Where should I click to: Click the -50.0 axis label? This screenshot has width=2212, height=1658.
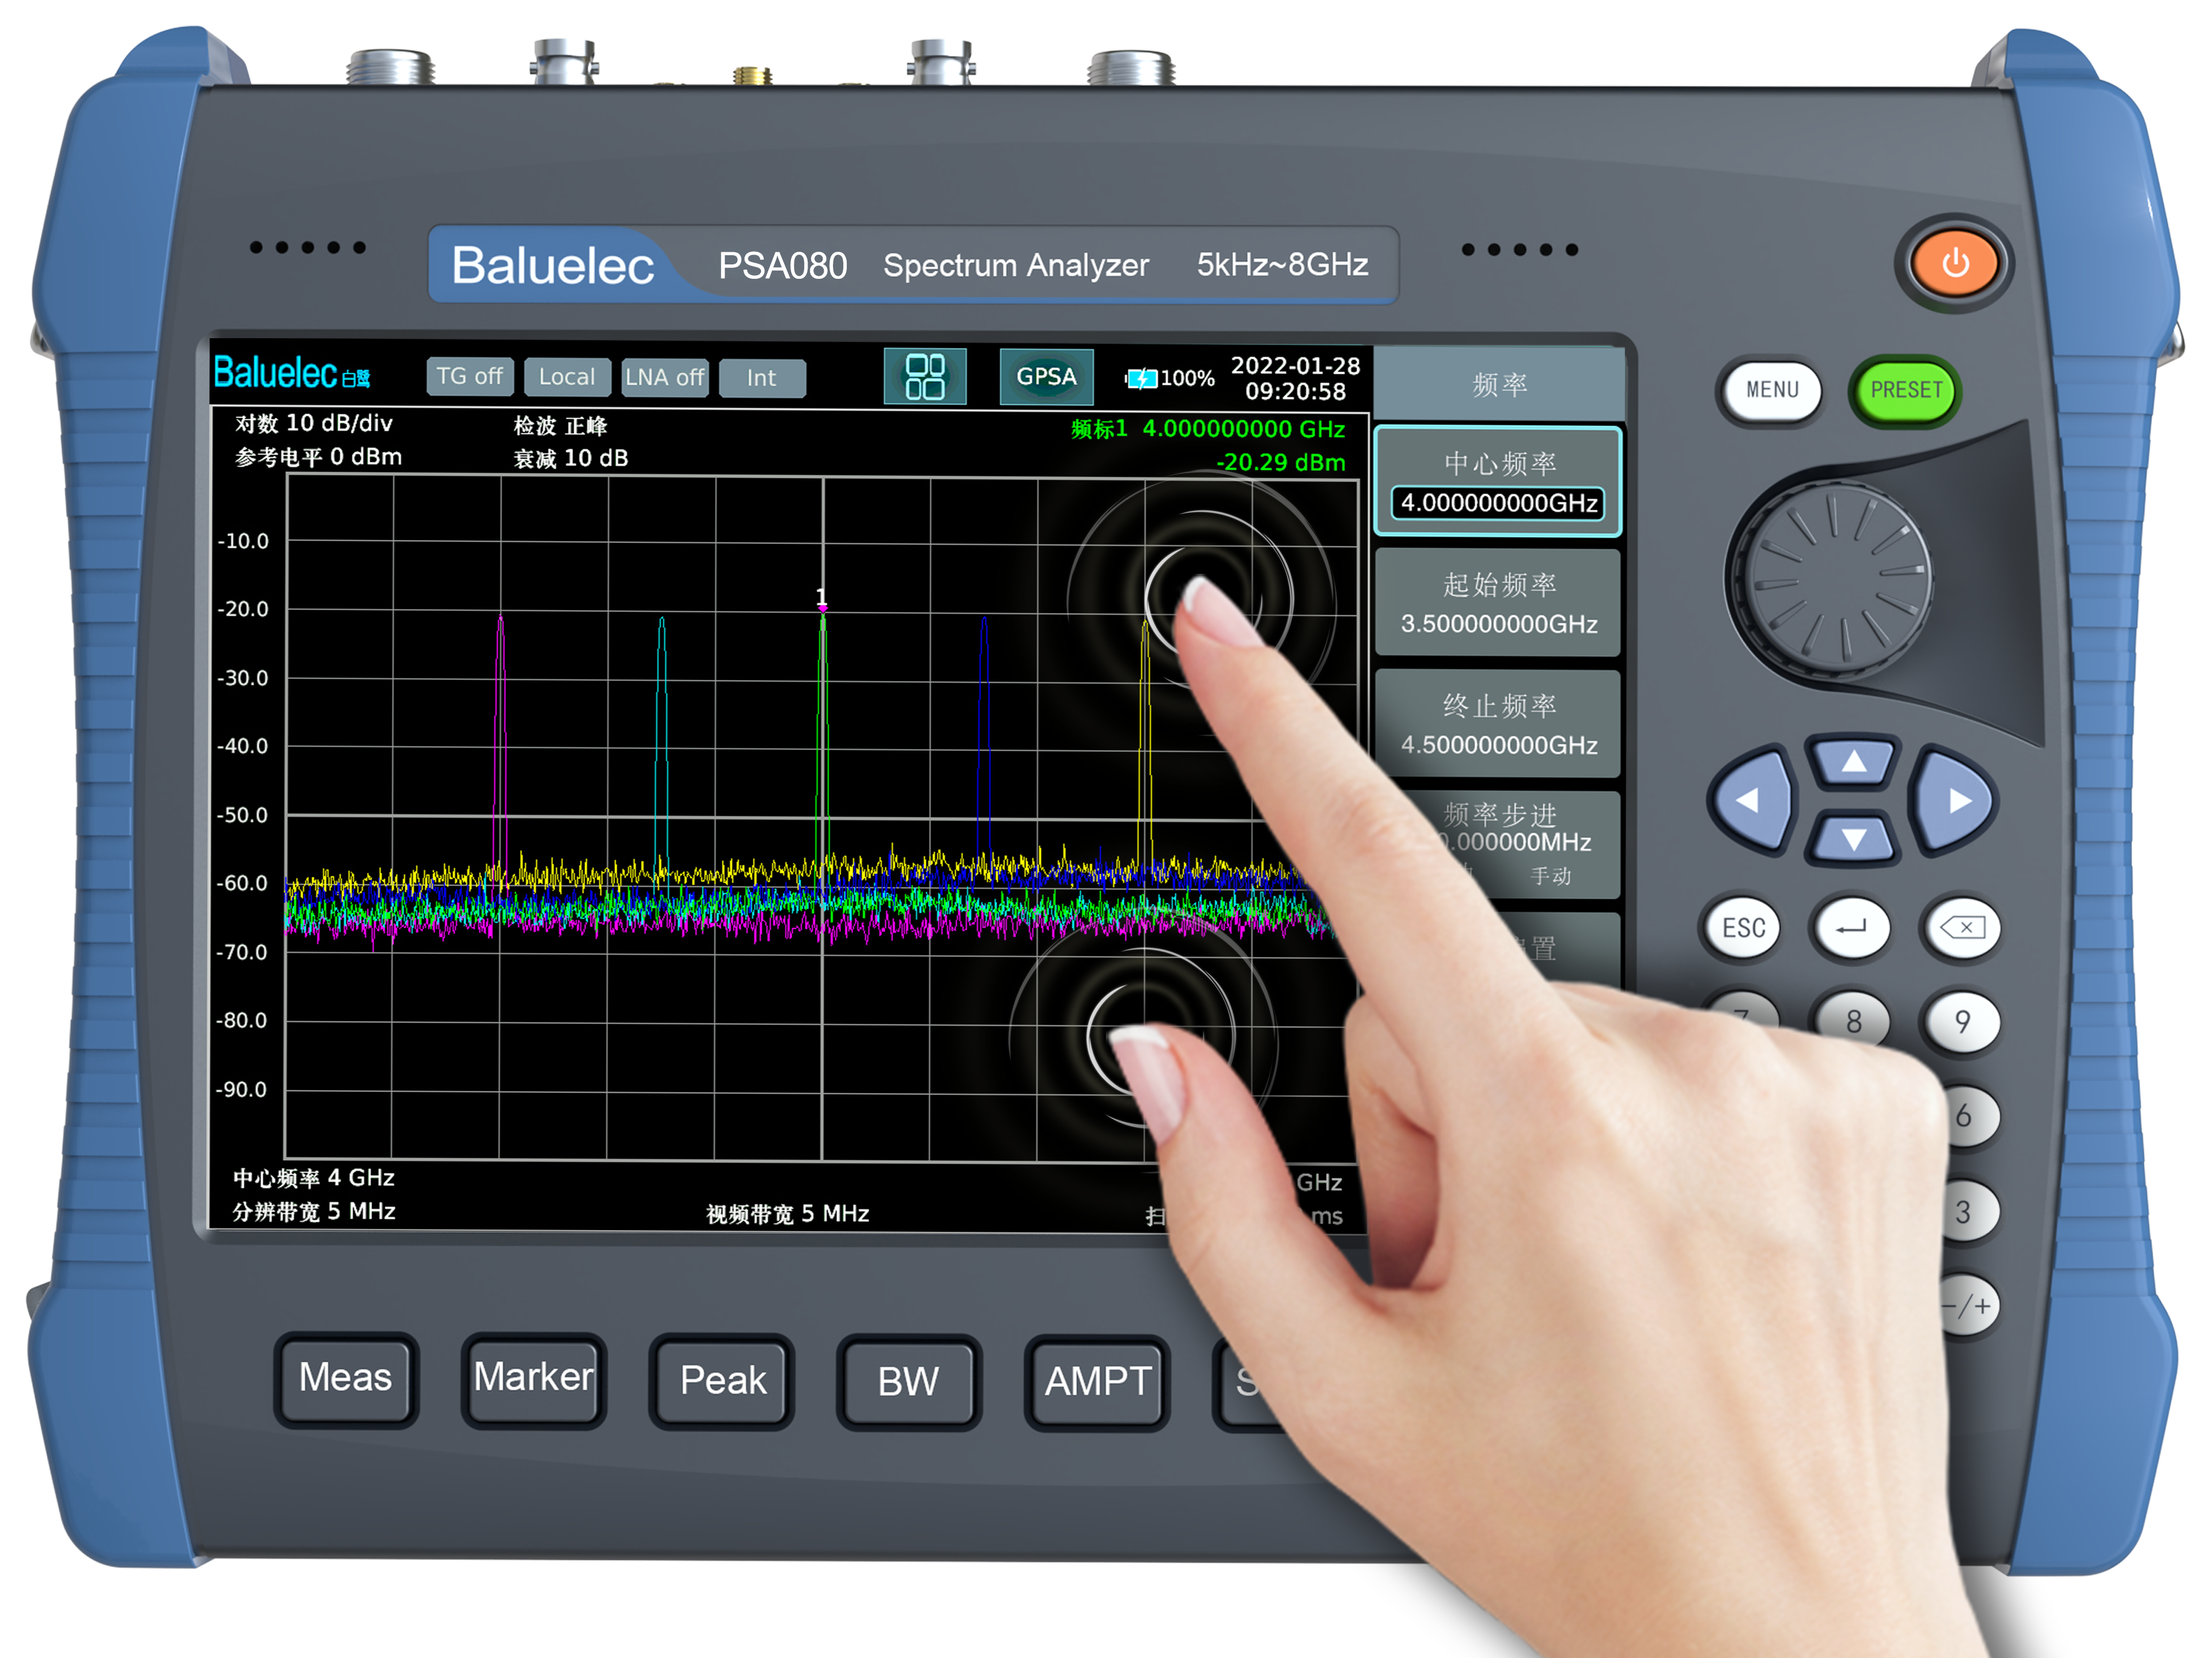[x=242, y=815]
